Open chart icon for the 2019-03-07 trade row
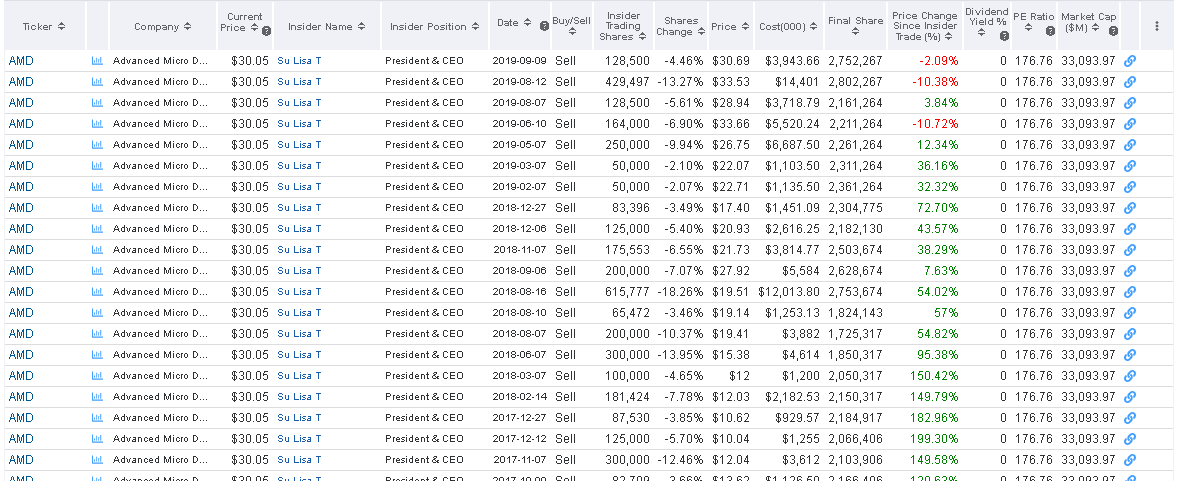This screenshot has width=1195, height=481. pyautogui.click(x=97, y=165)
